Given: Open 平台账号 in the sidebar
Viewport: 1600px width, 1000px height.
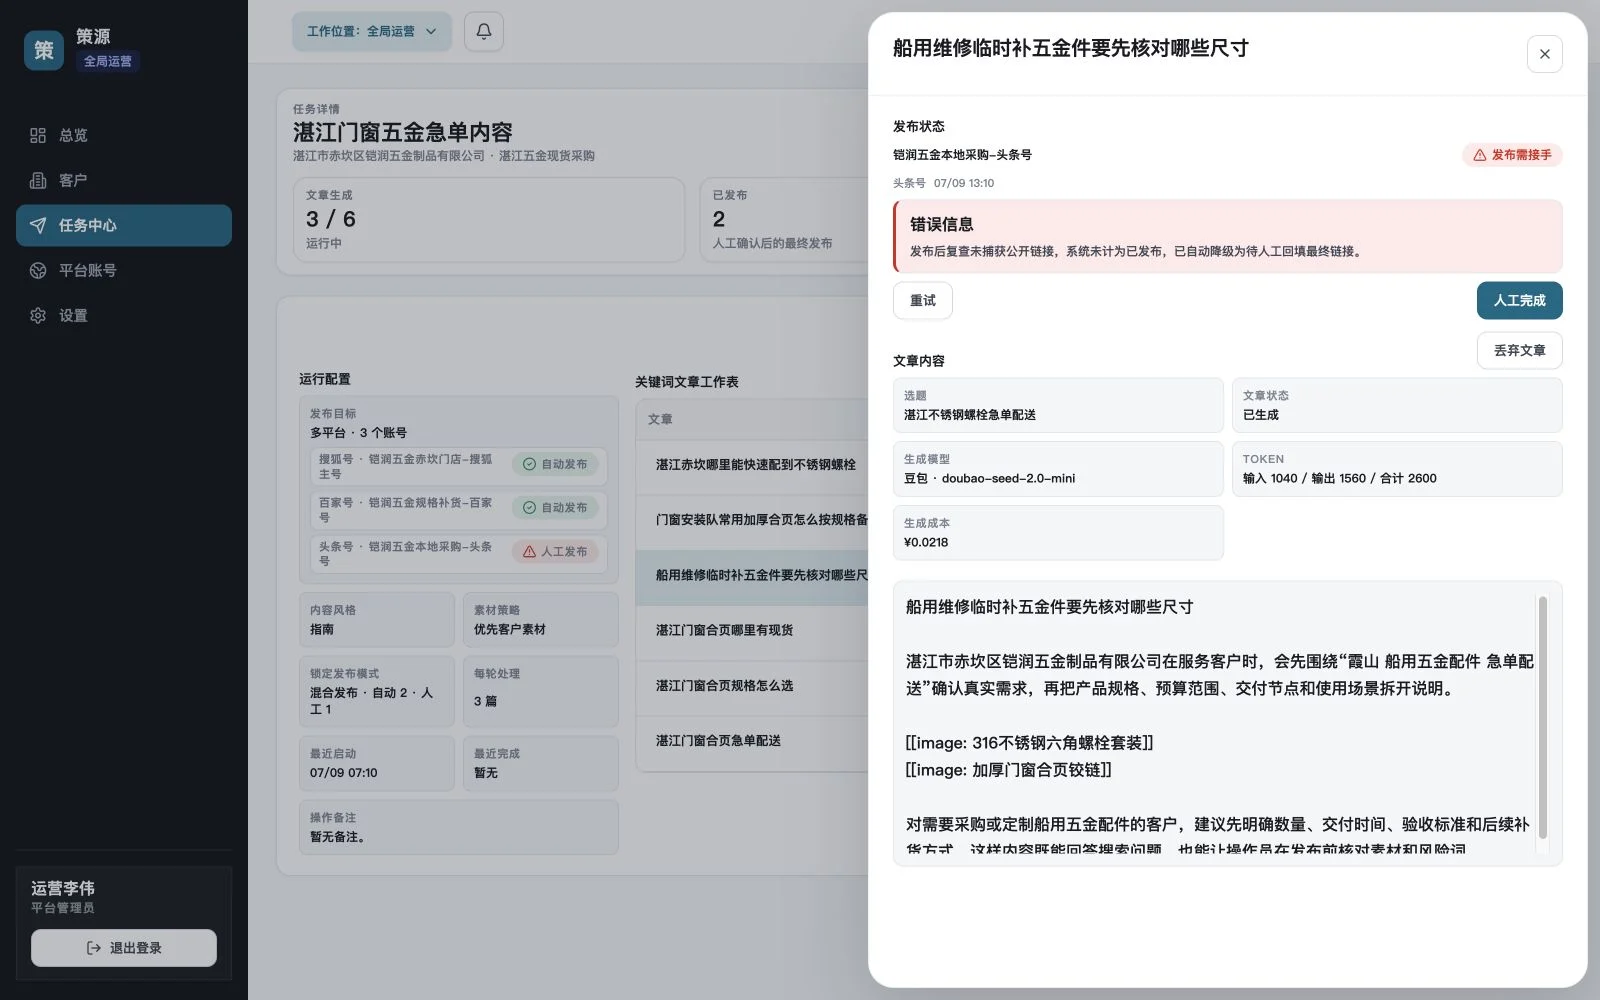Looking at the screenshot, I should point(124,270).
